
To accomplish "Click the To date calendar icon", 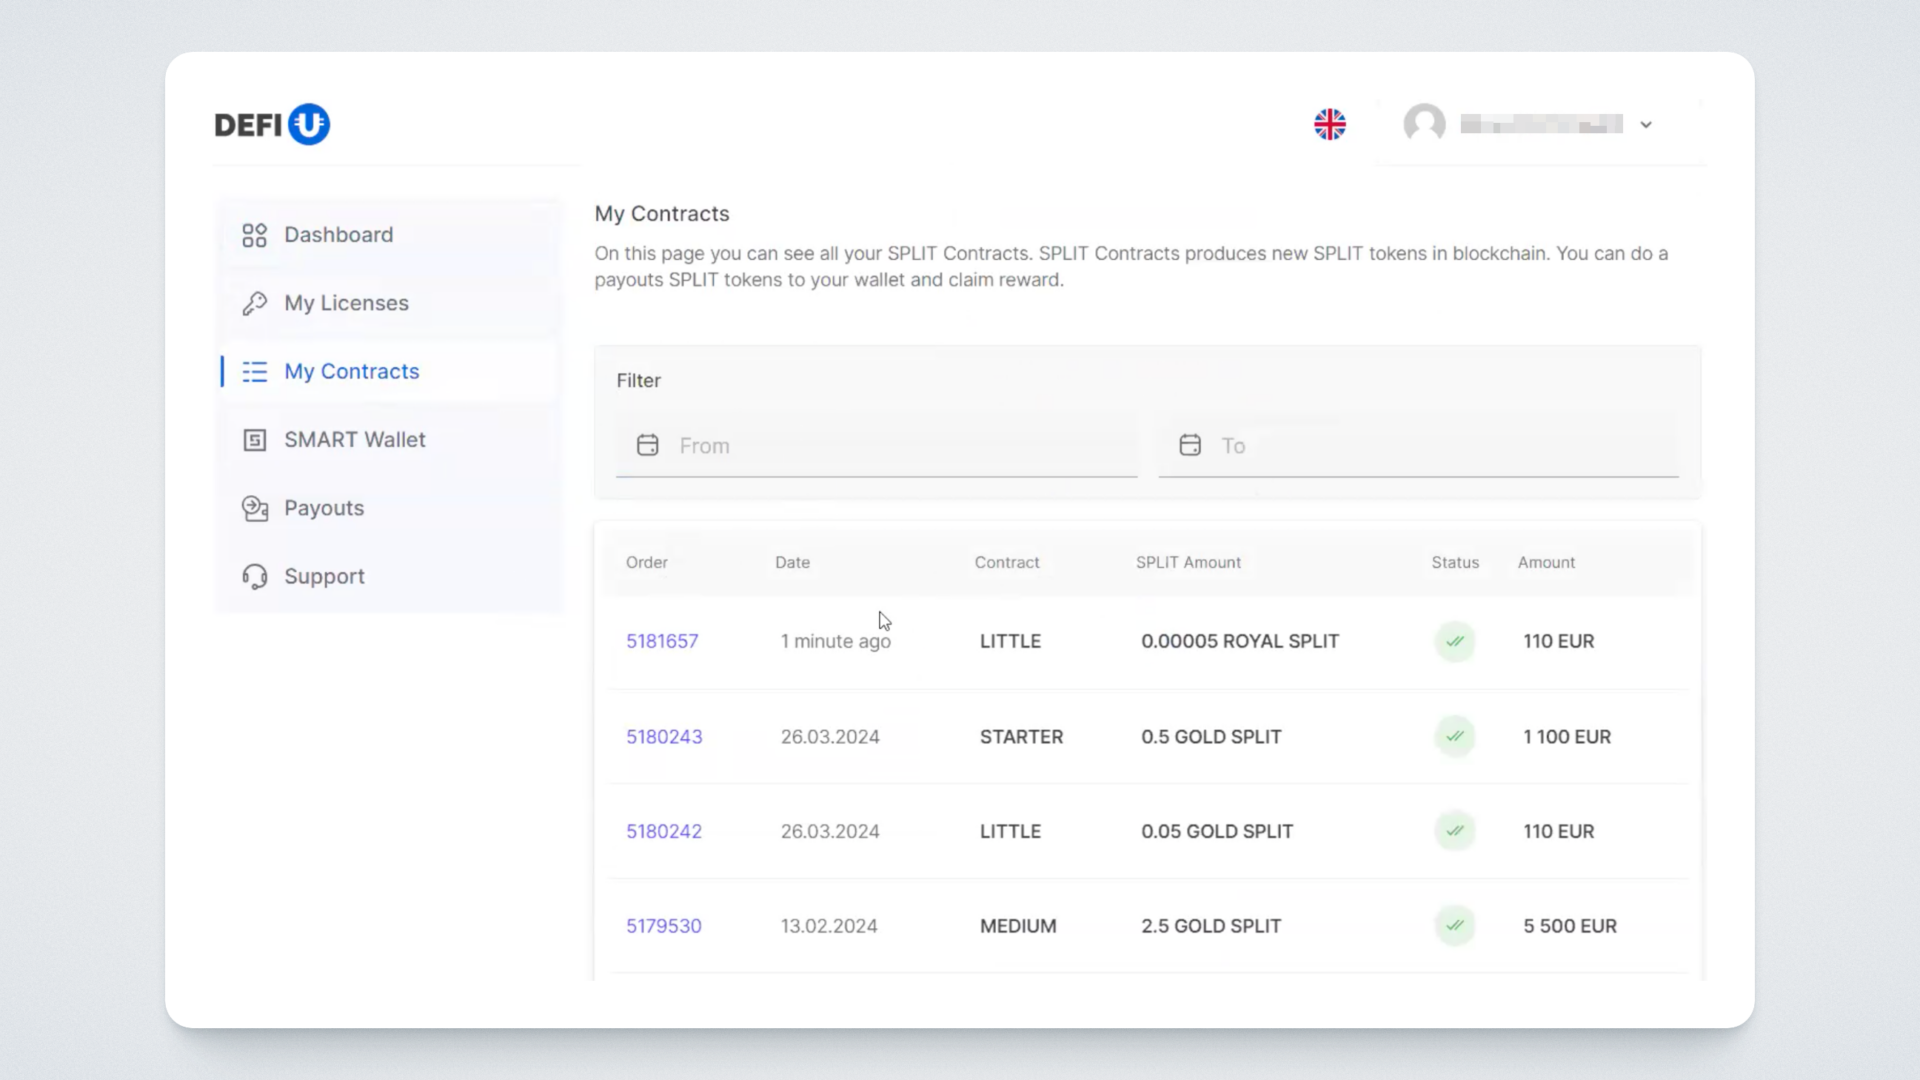I will [1189, 446].
